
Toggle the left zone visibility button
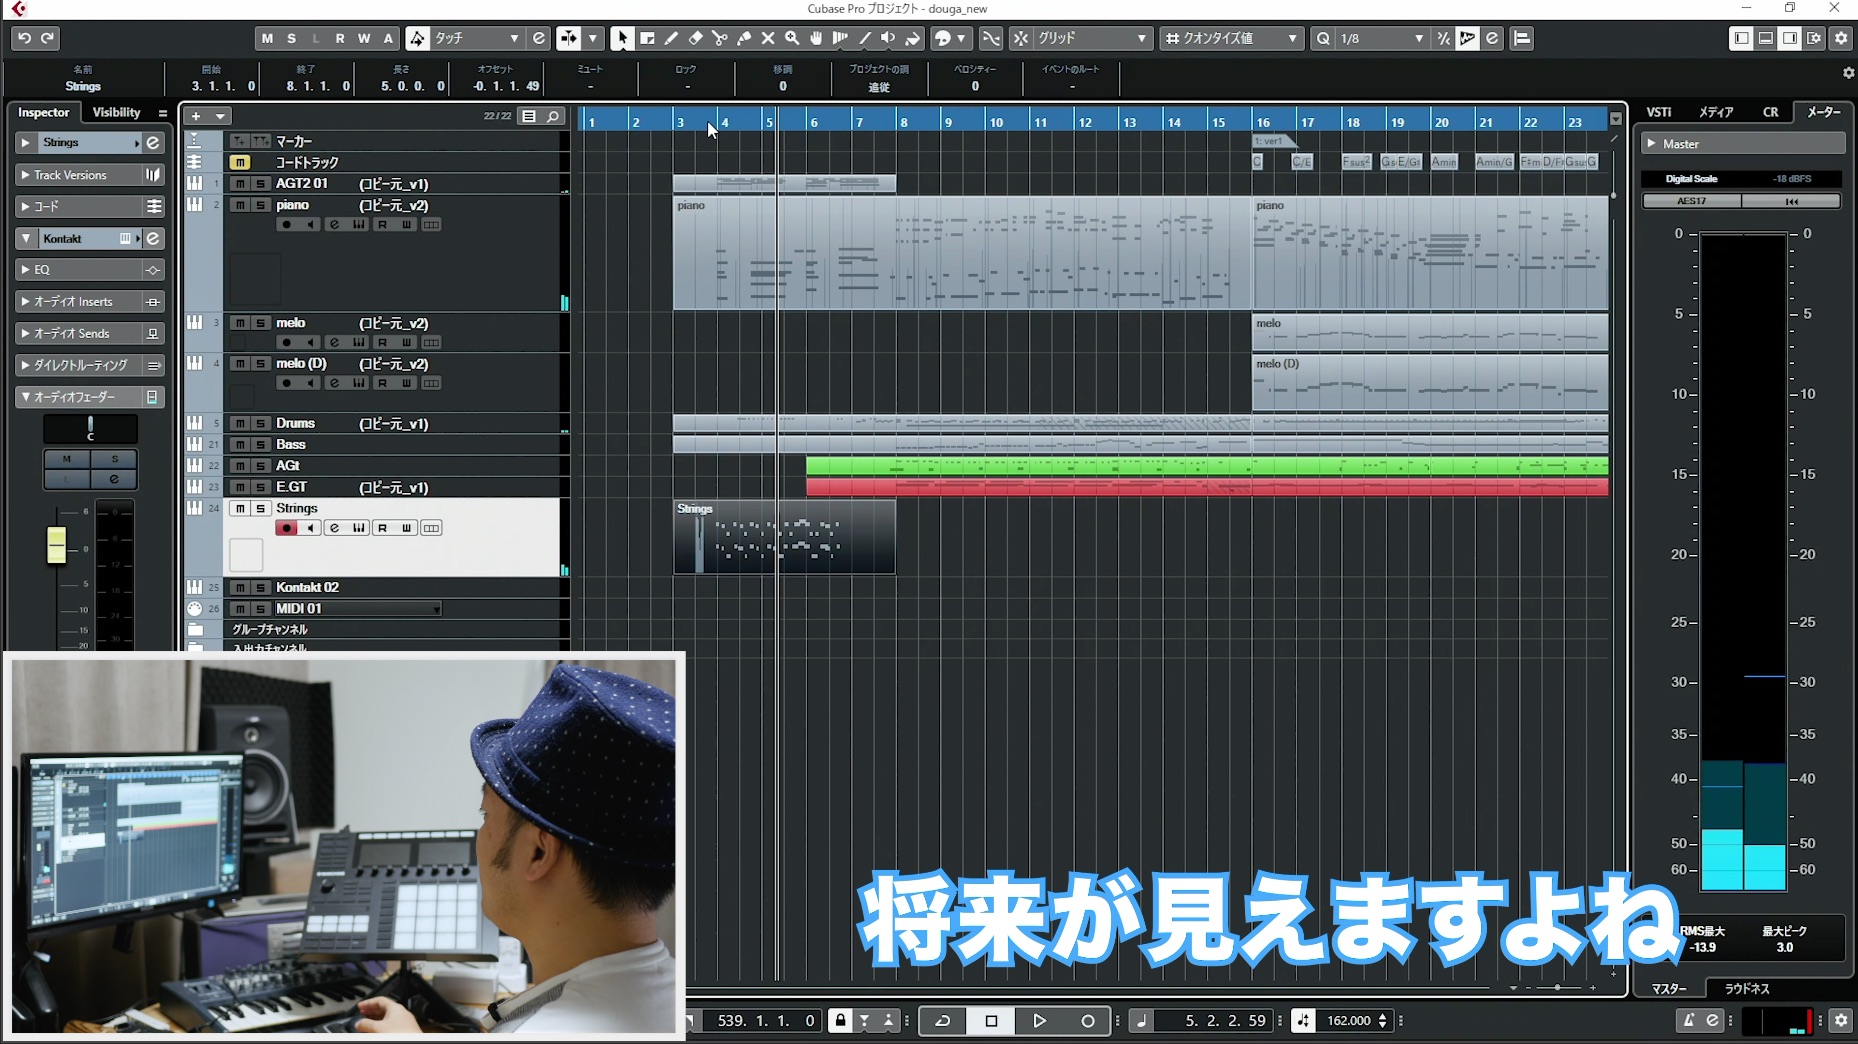click(x=1741, y=38)
